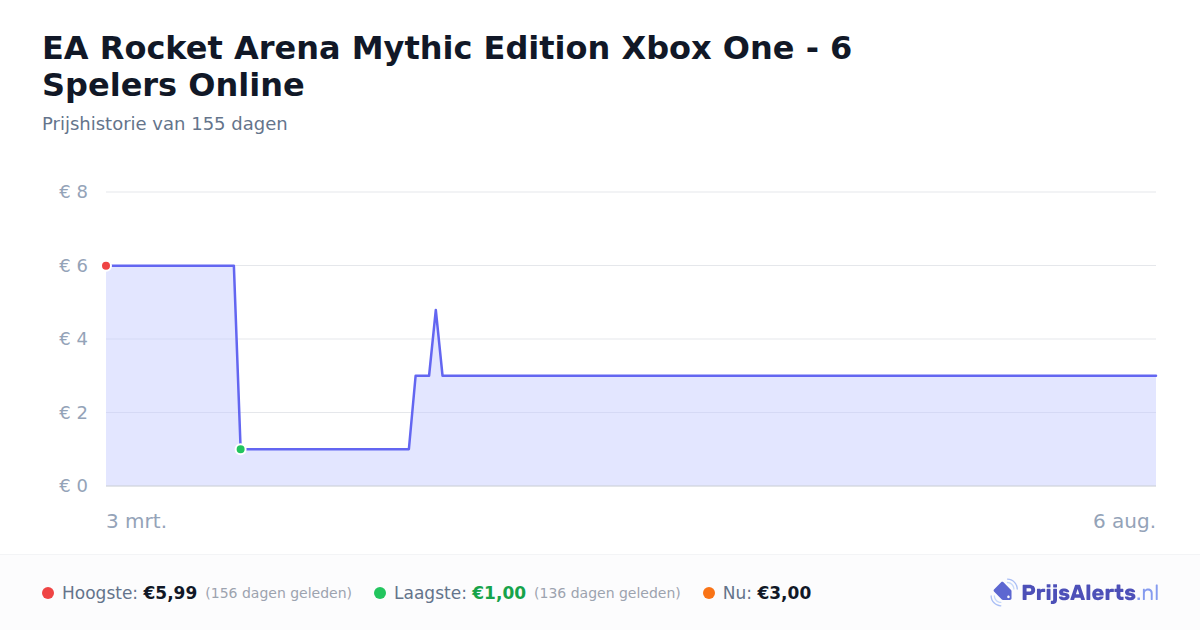
Task: Click the Nu €3,00 current price
Action: tap(784, 593)
